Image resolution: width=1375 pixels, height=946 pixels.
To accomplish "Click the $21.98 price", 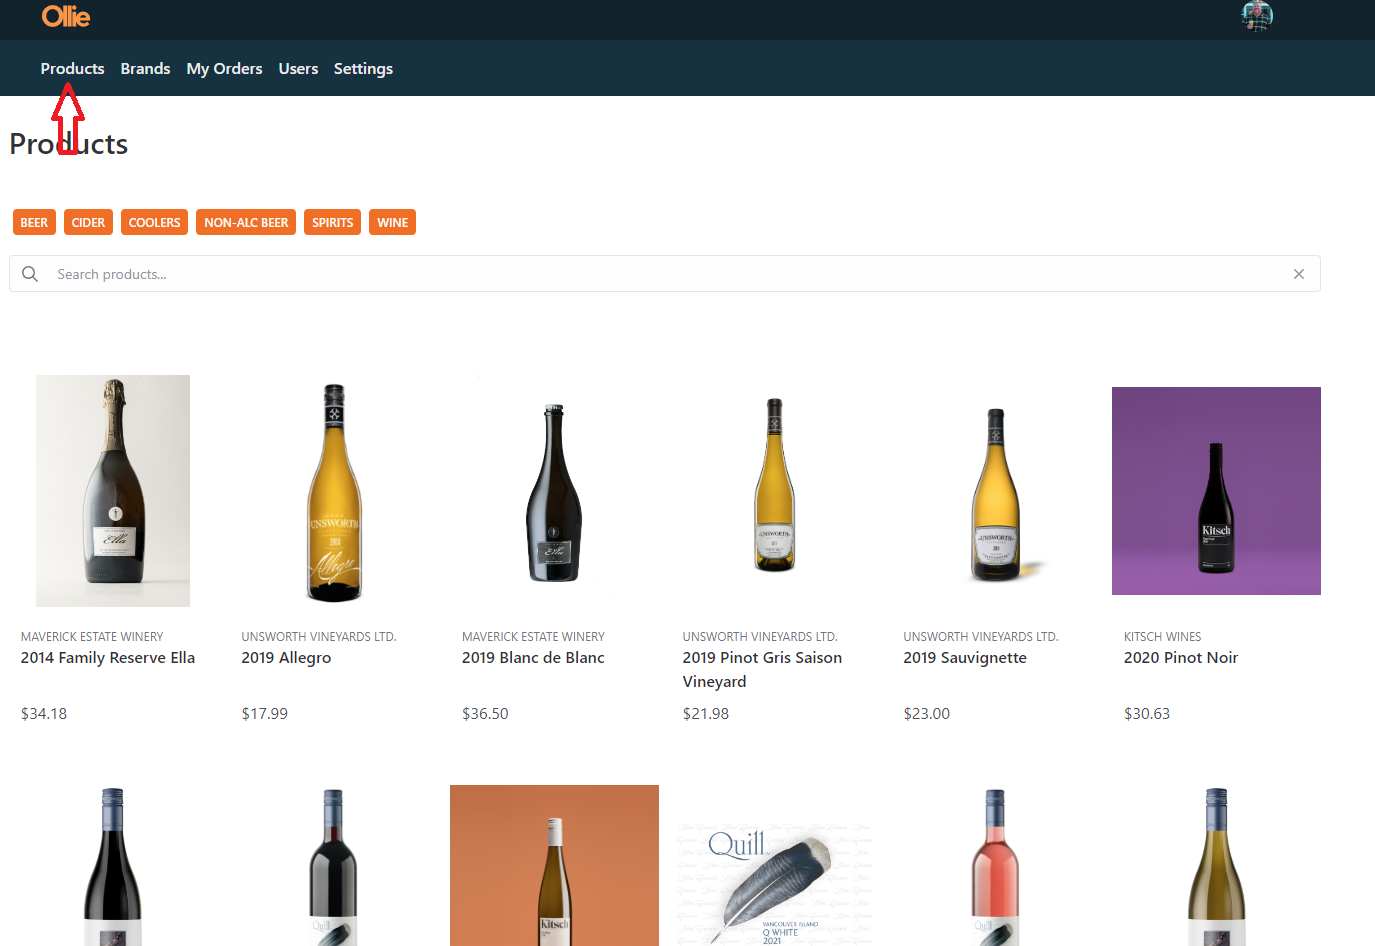I will pyautogui.click(x=706, y=714).
